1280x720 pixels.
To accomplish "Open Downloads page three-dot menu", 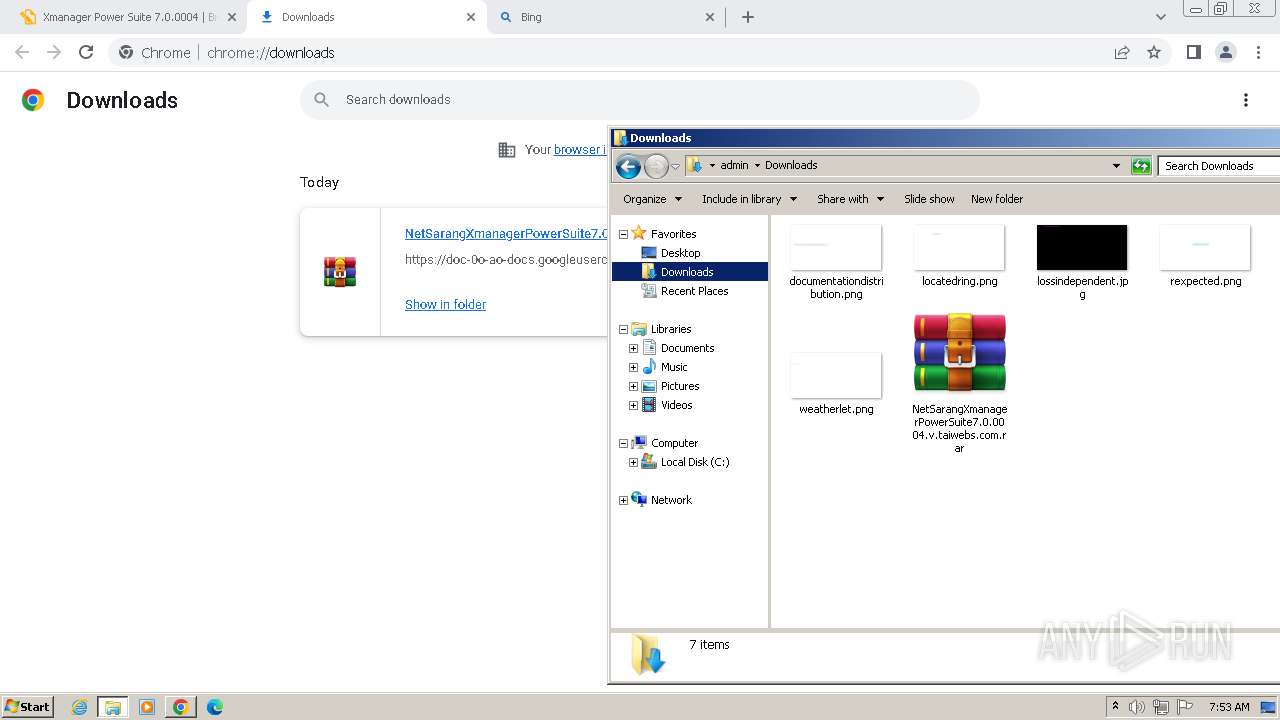I will click(x=1246, y=100).
